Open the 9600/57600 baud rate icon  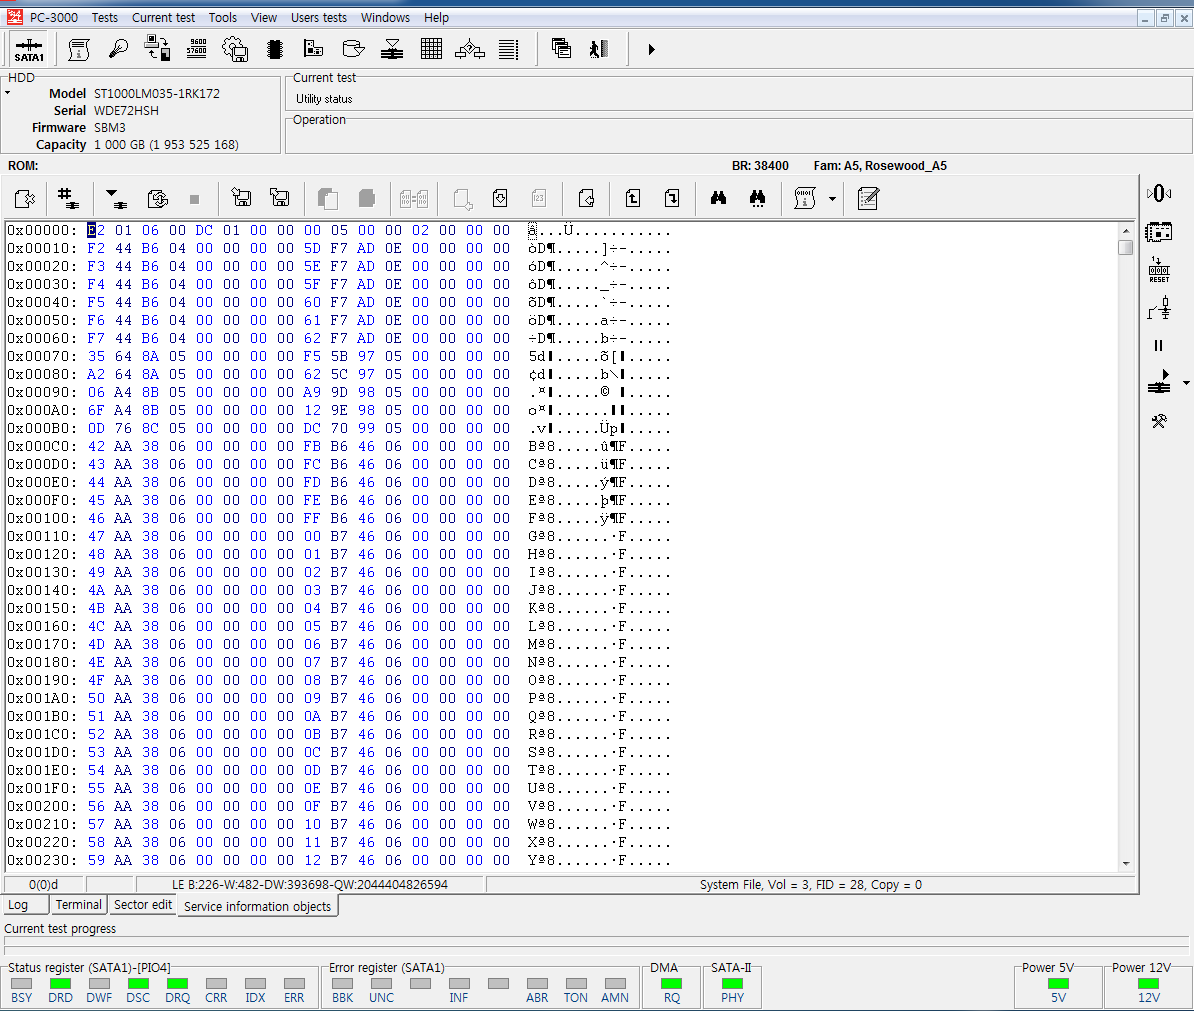point(196,49)
